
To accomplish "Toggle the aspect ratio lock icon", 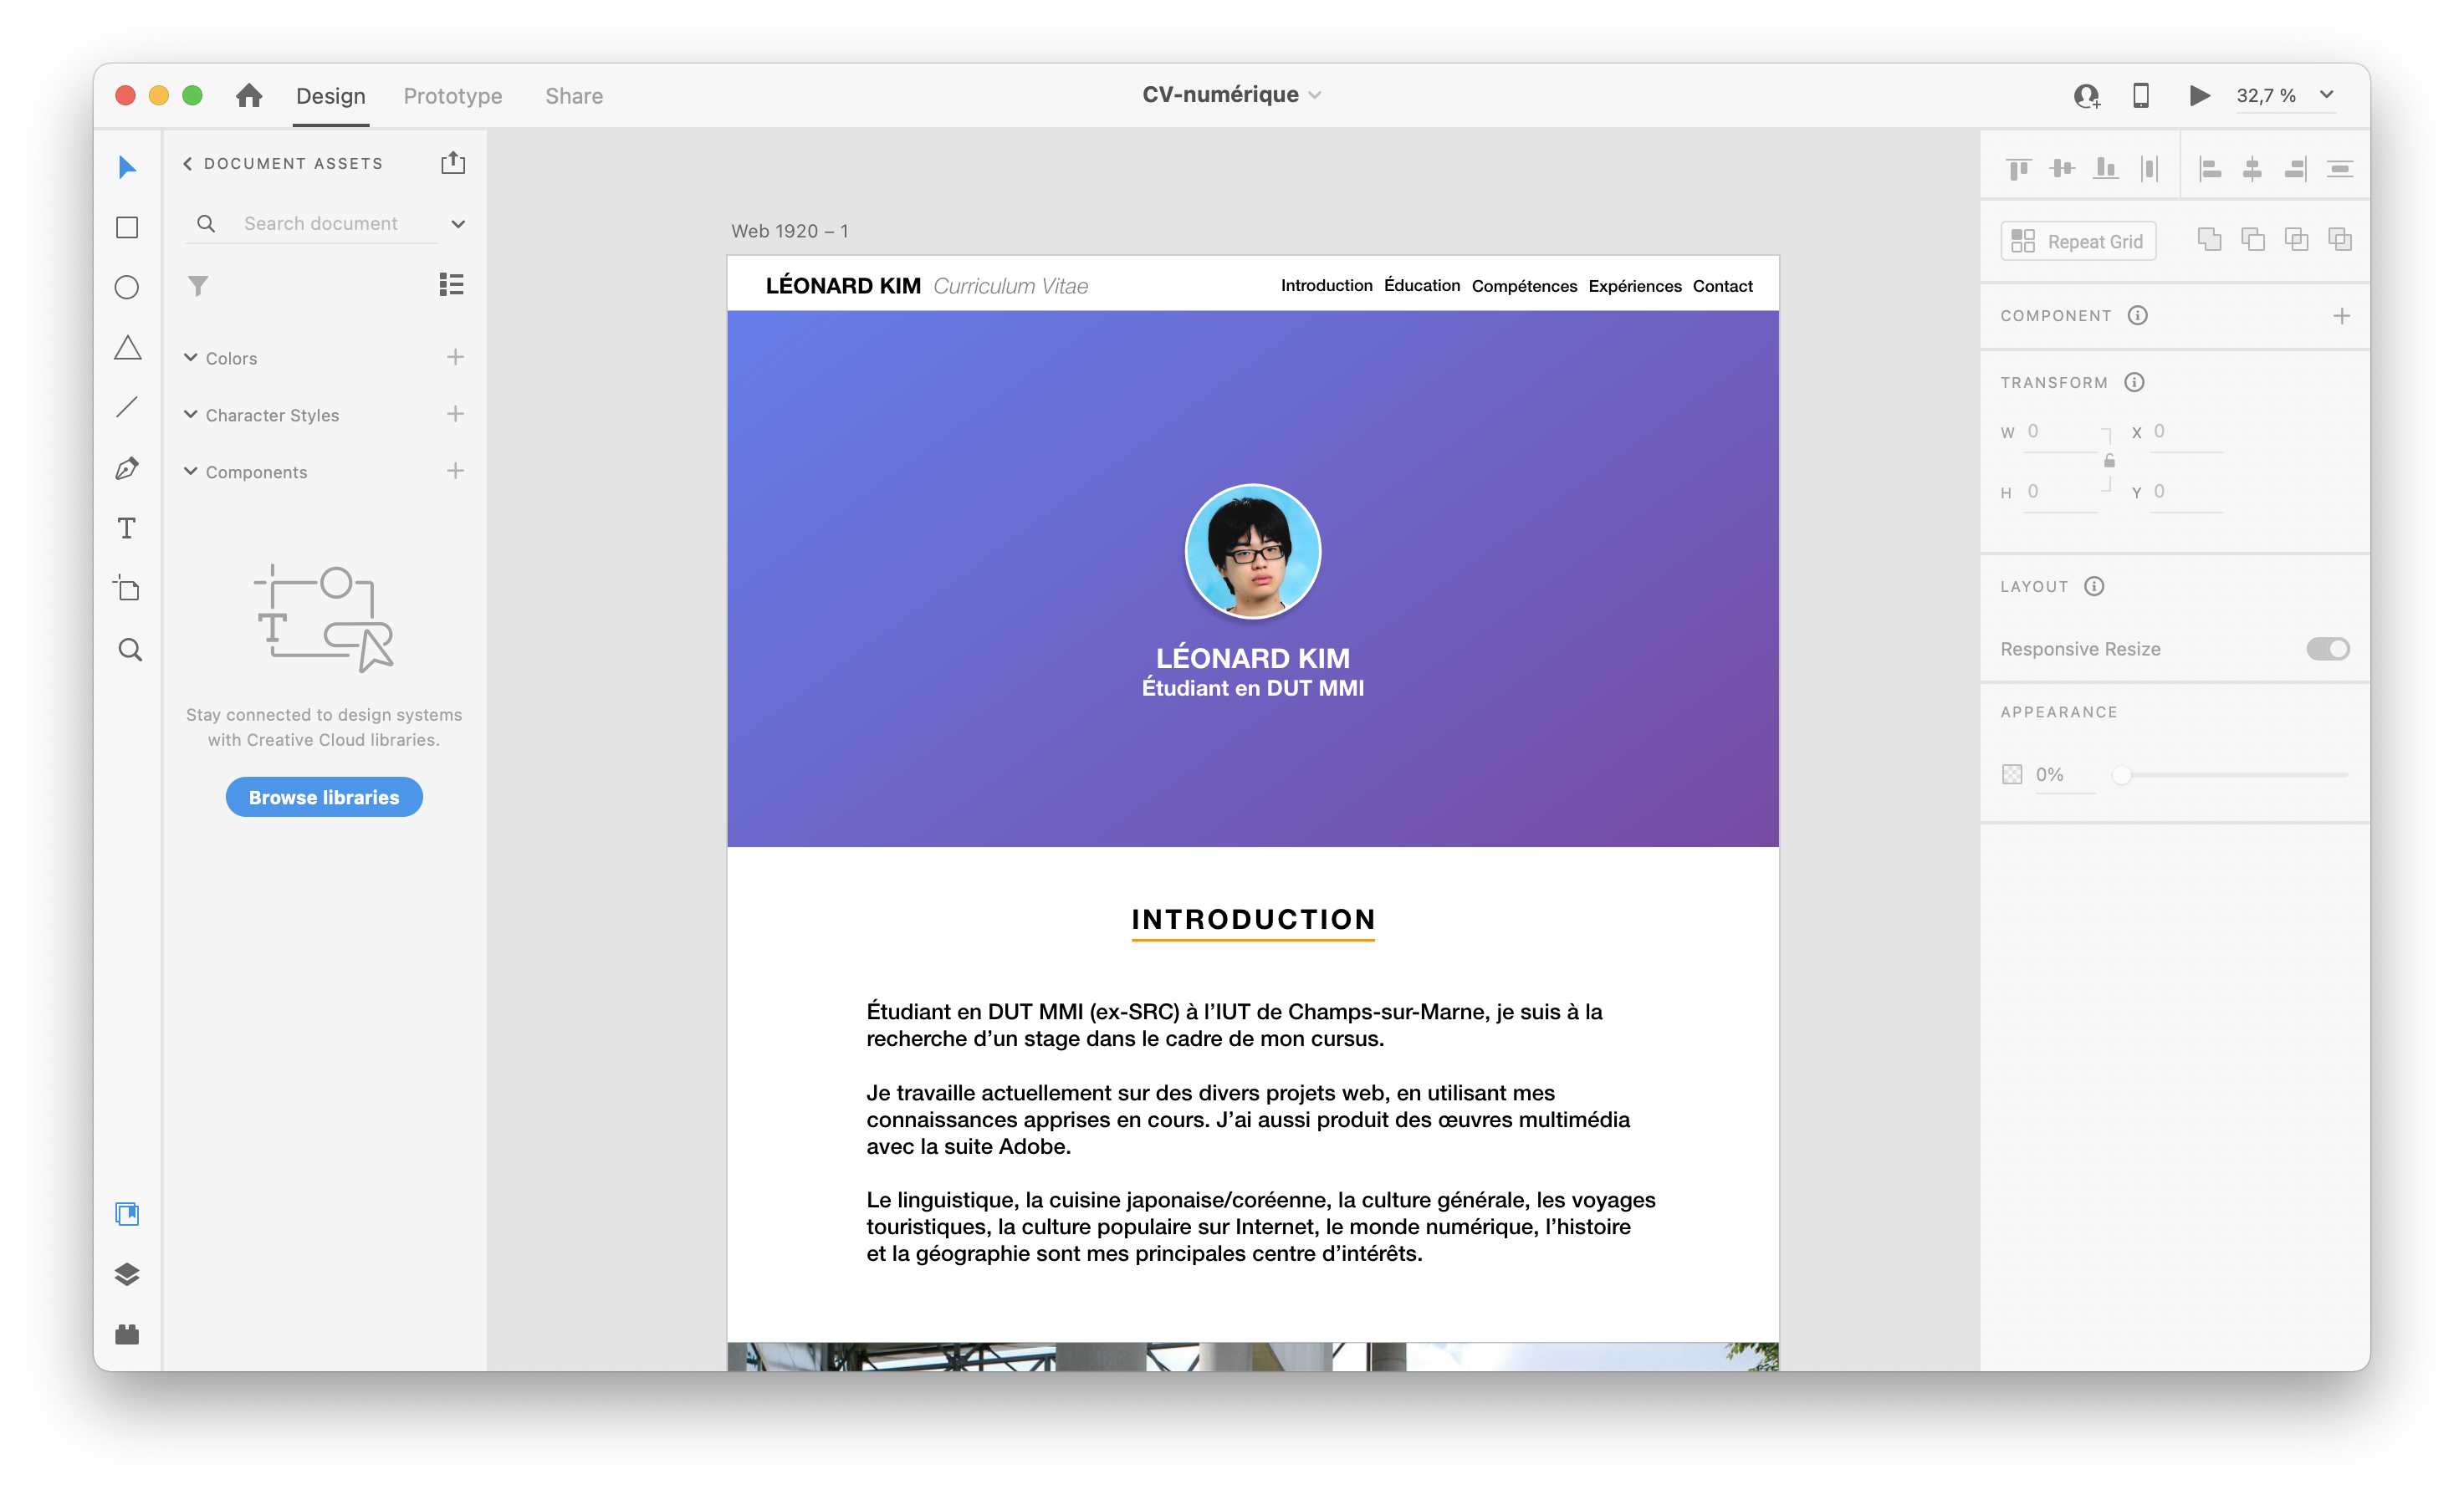I will [2109, 461].
